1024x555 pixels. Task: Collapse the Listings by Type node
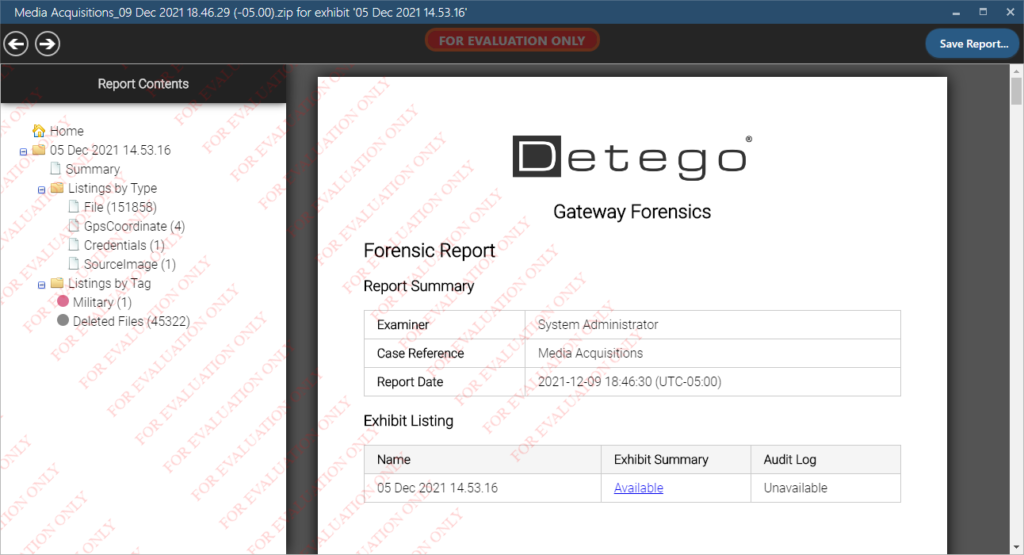(42, 189)
